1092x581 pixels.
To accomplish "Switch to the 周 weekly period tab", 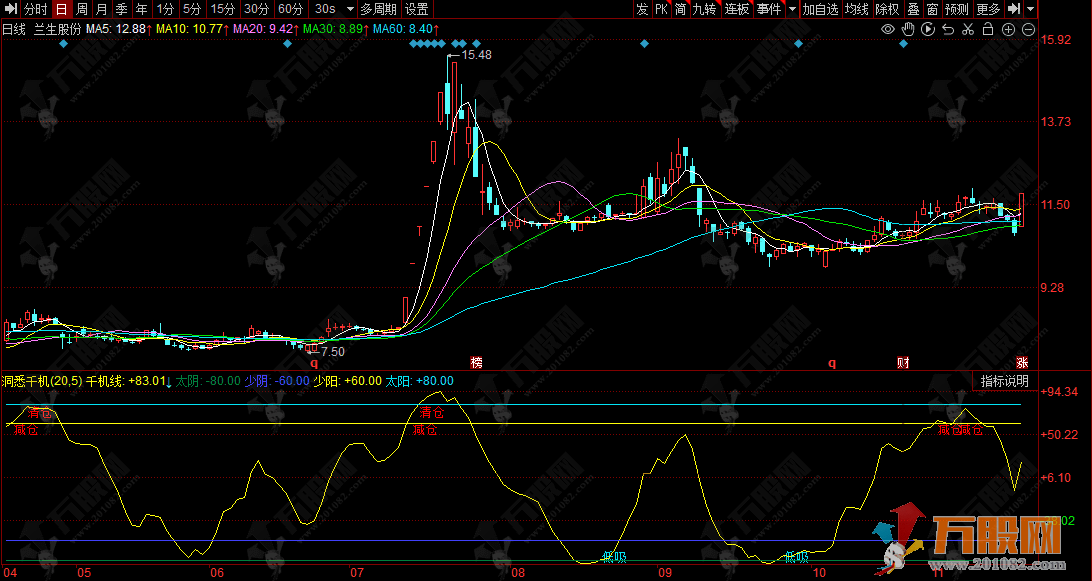I will coord(82,9).
